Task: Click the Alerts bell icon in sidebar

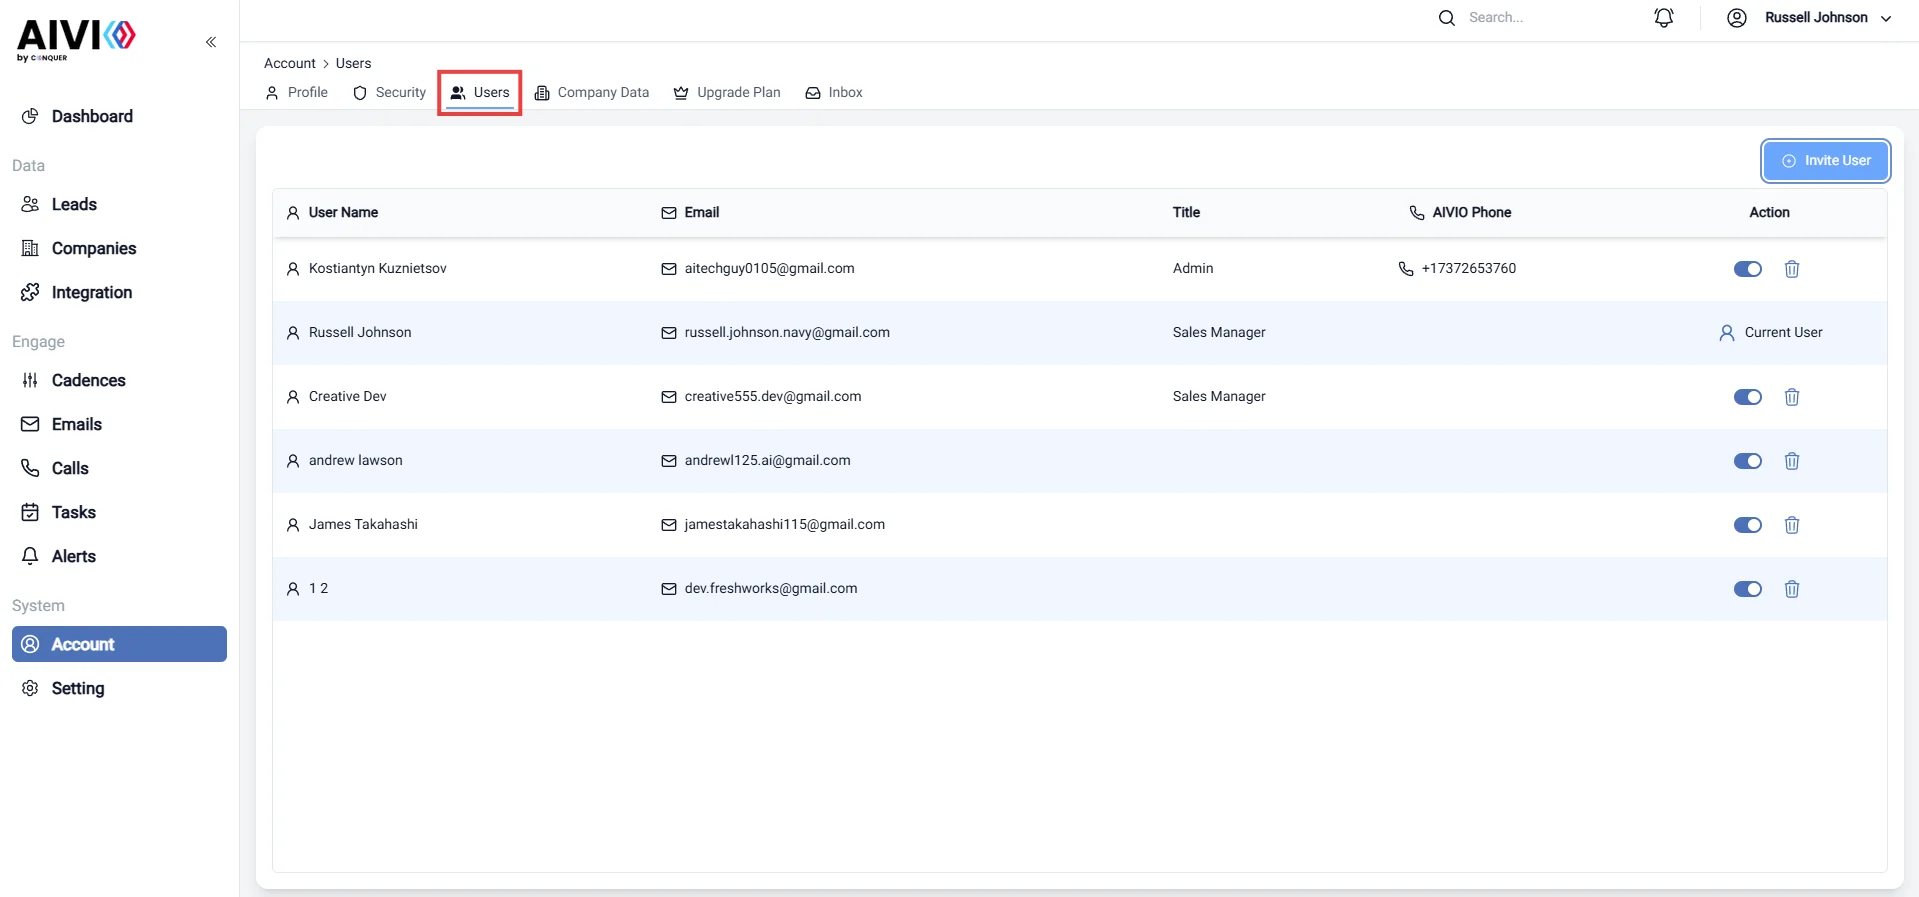Action: pos(30,556)
